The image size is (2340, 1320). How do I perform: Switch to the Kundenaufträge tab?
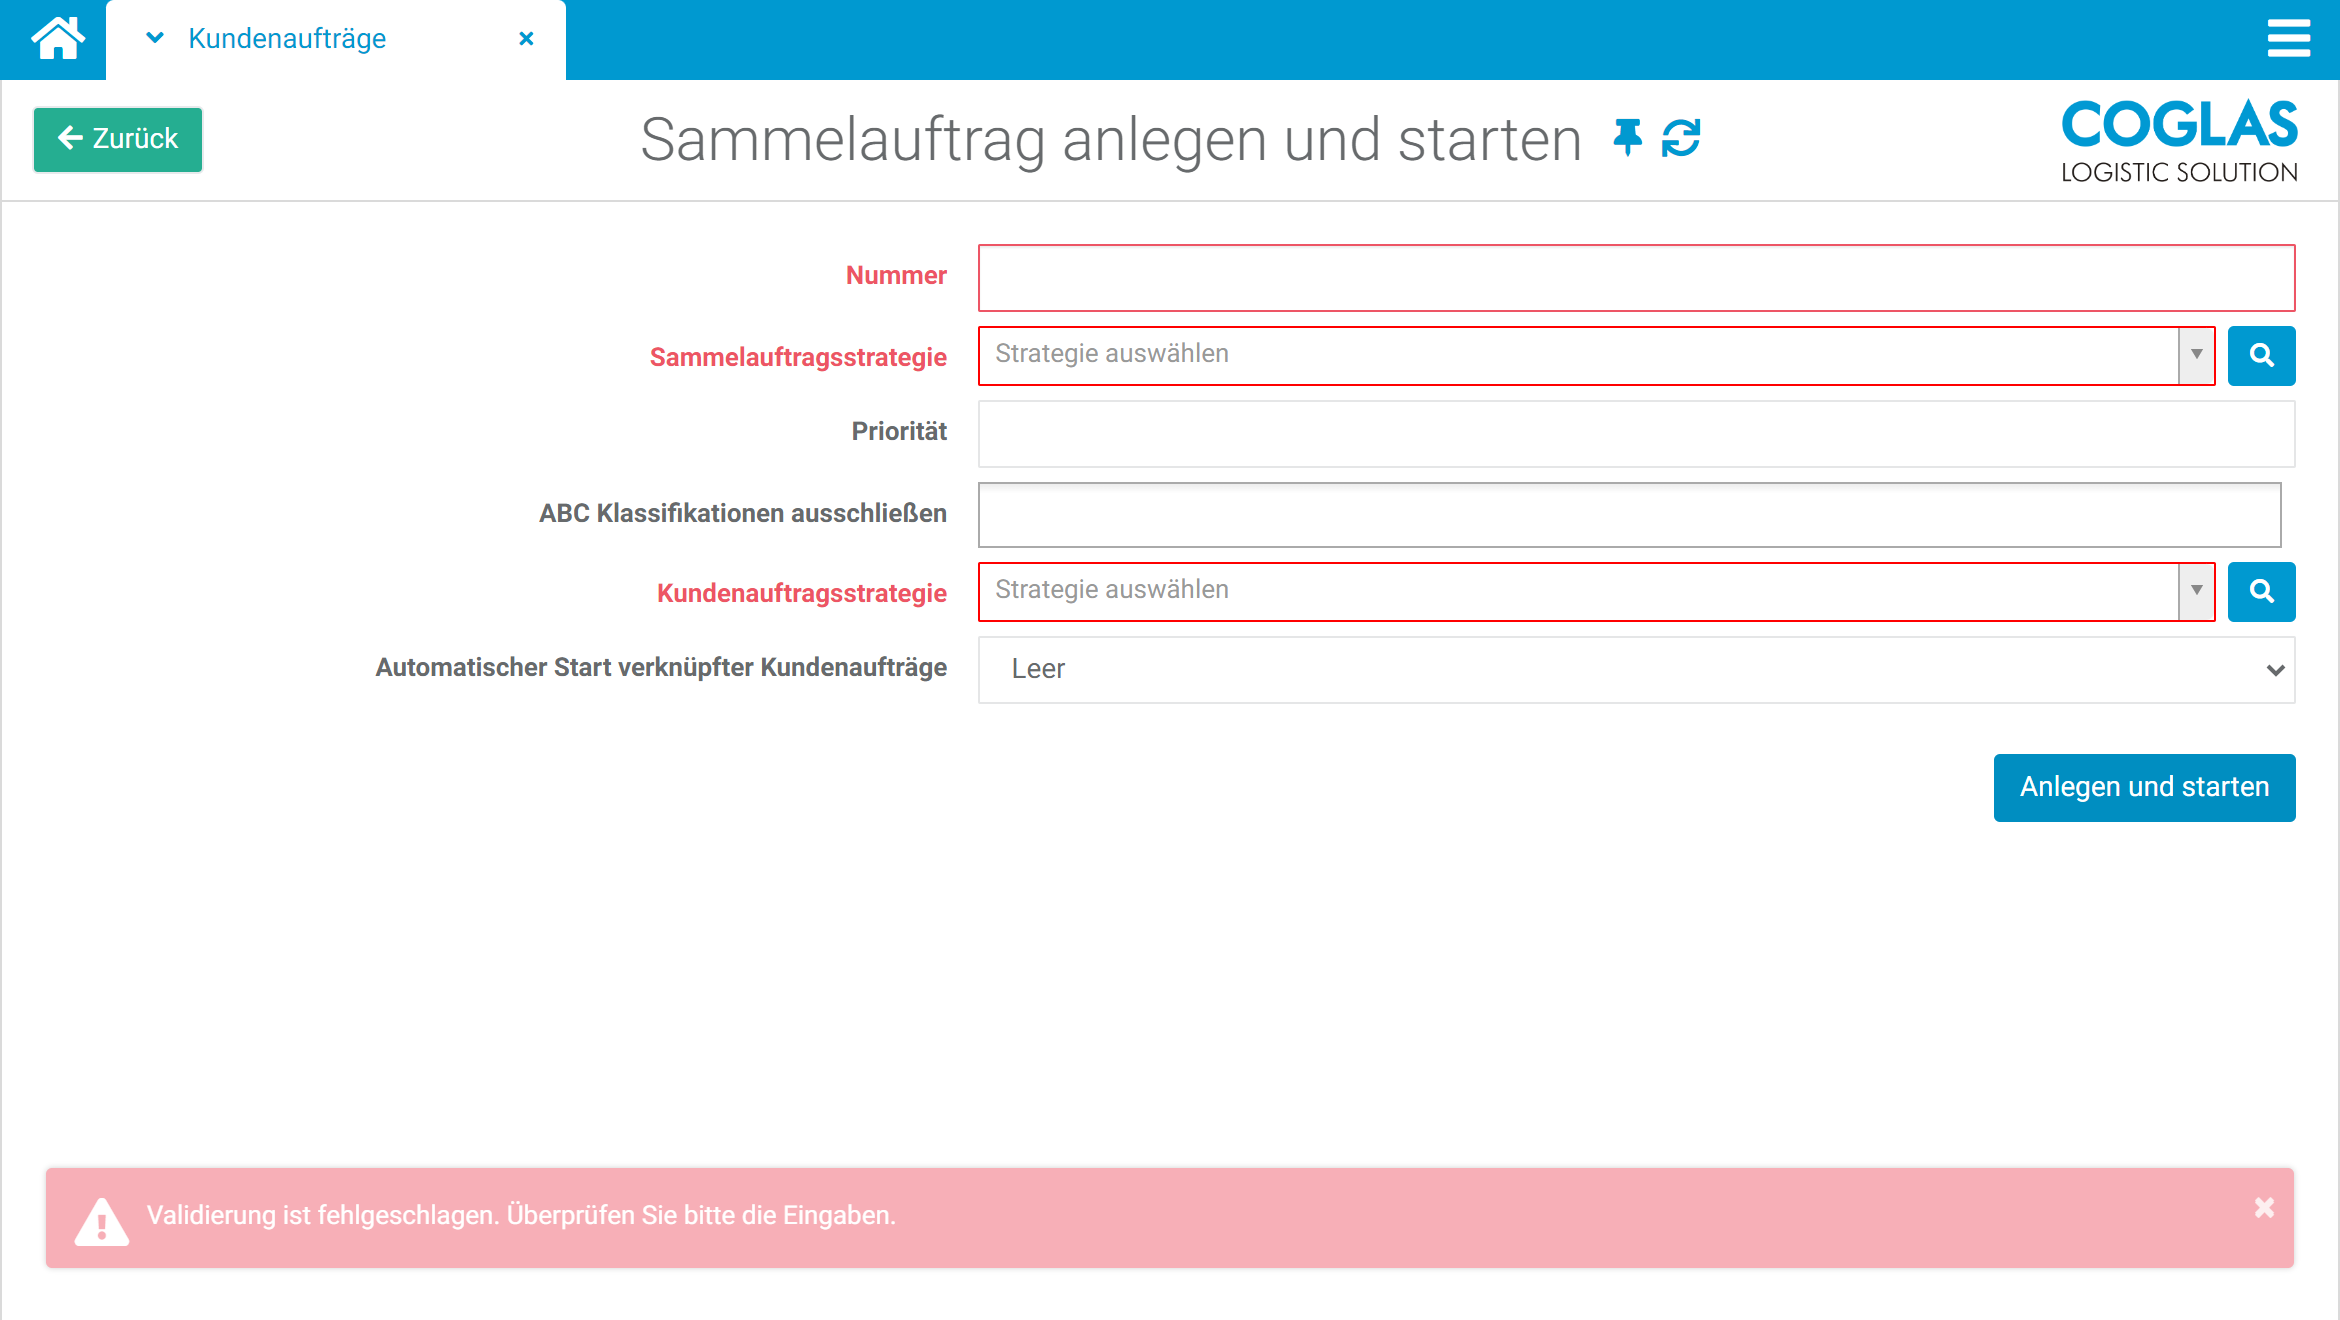point(286,38)
